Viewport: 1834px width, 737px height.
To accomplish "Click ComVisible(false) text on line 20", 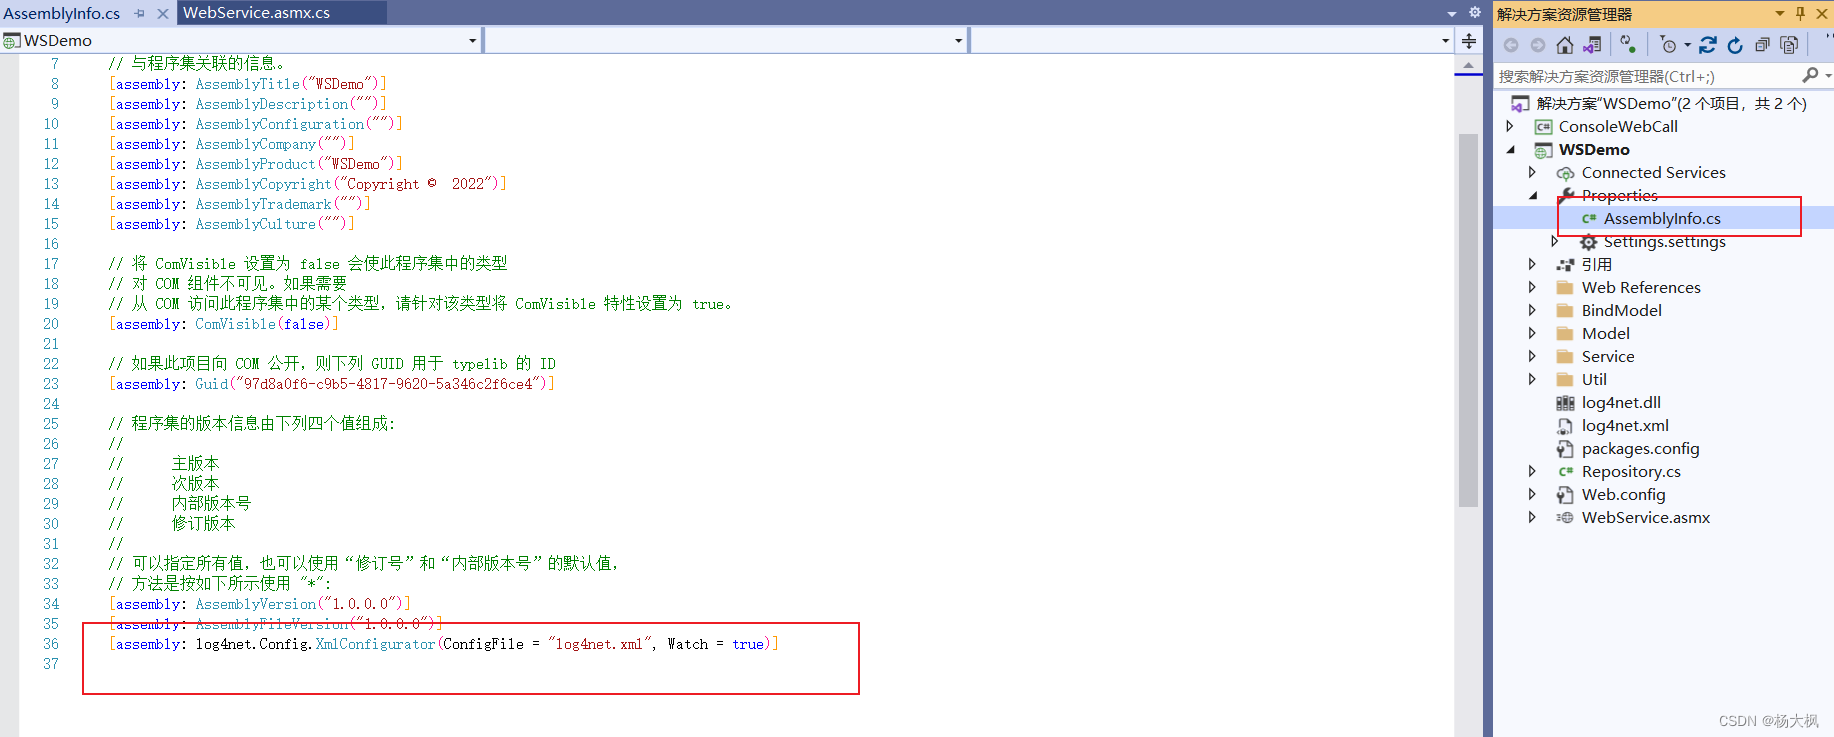I will (263, 324).
